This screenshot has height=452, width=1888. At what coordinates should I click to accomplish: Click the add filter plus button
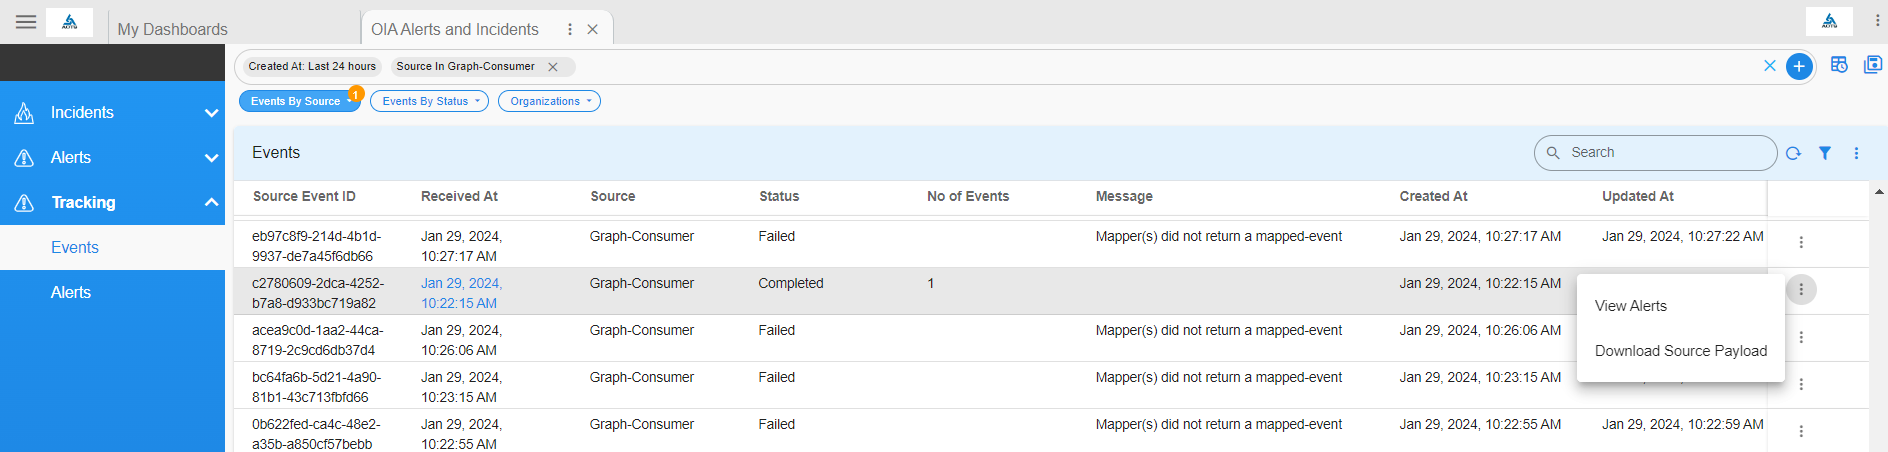tap(1799, 67)
